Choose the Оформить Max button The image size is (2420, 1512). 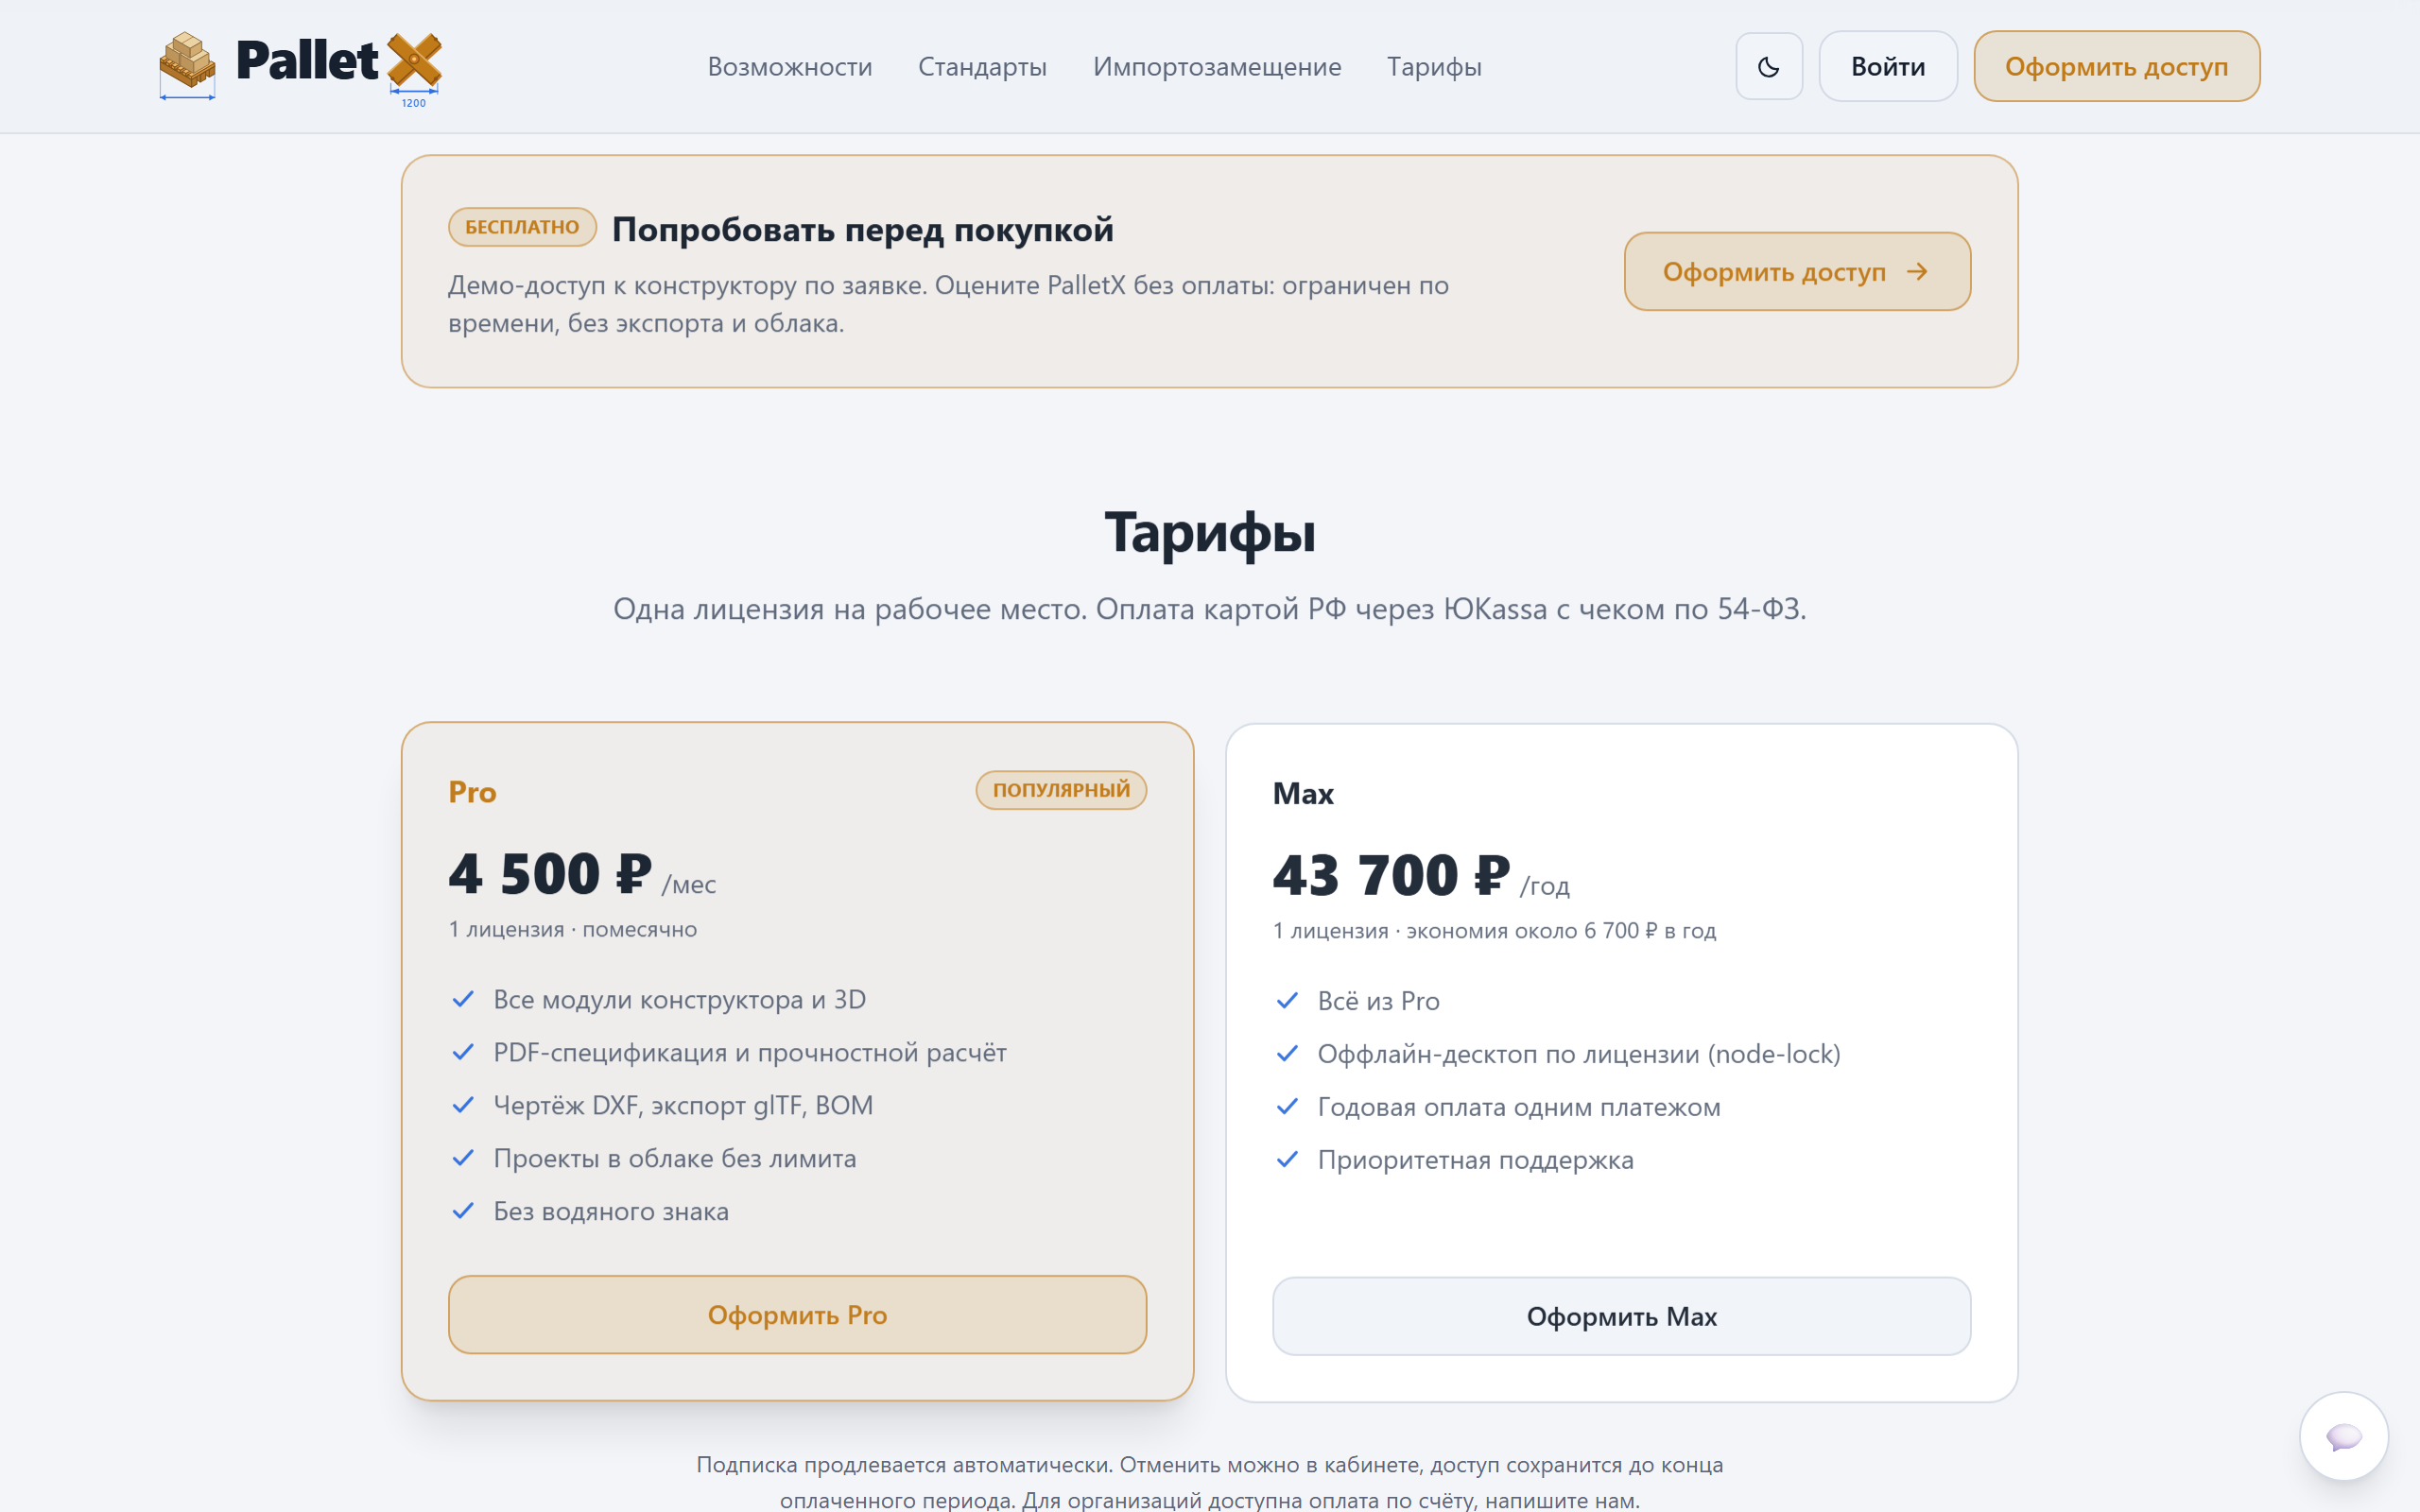pyautogui.click(x=1621, y=1316)
